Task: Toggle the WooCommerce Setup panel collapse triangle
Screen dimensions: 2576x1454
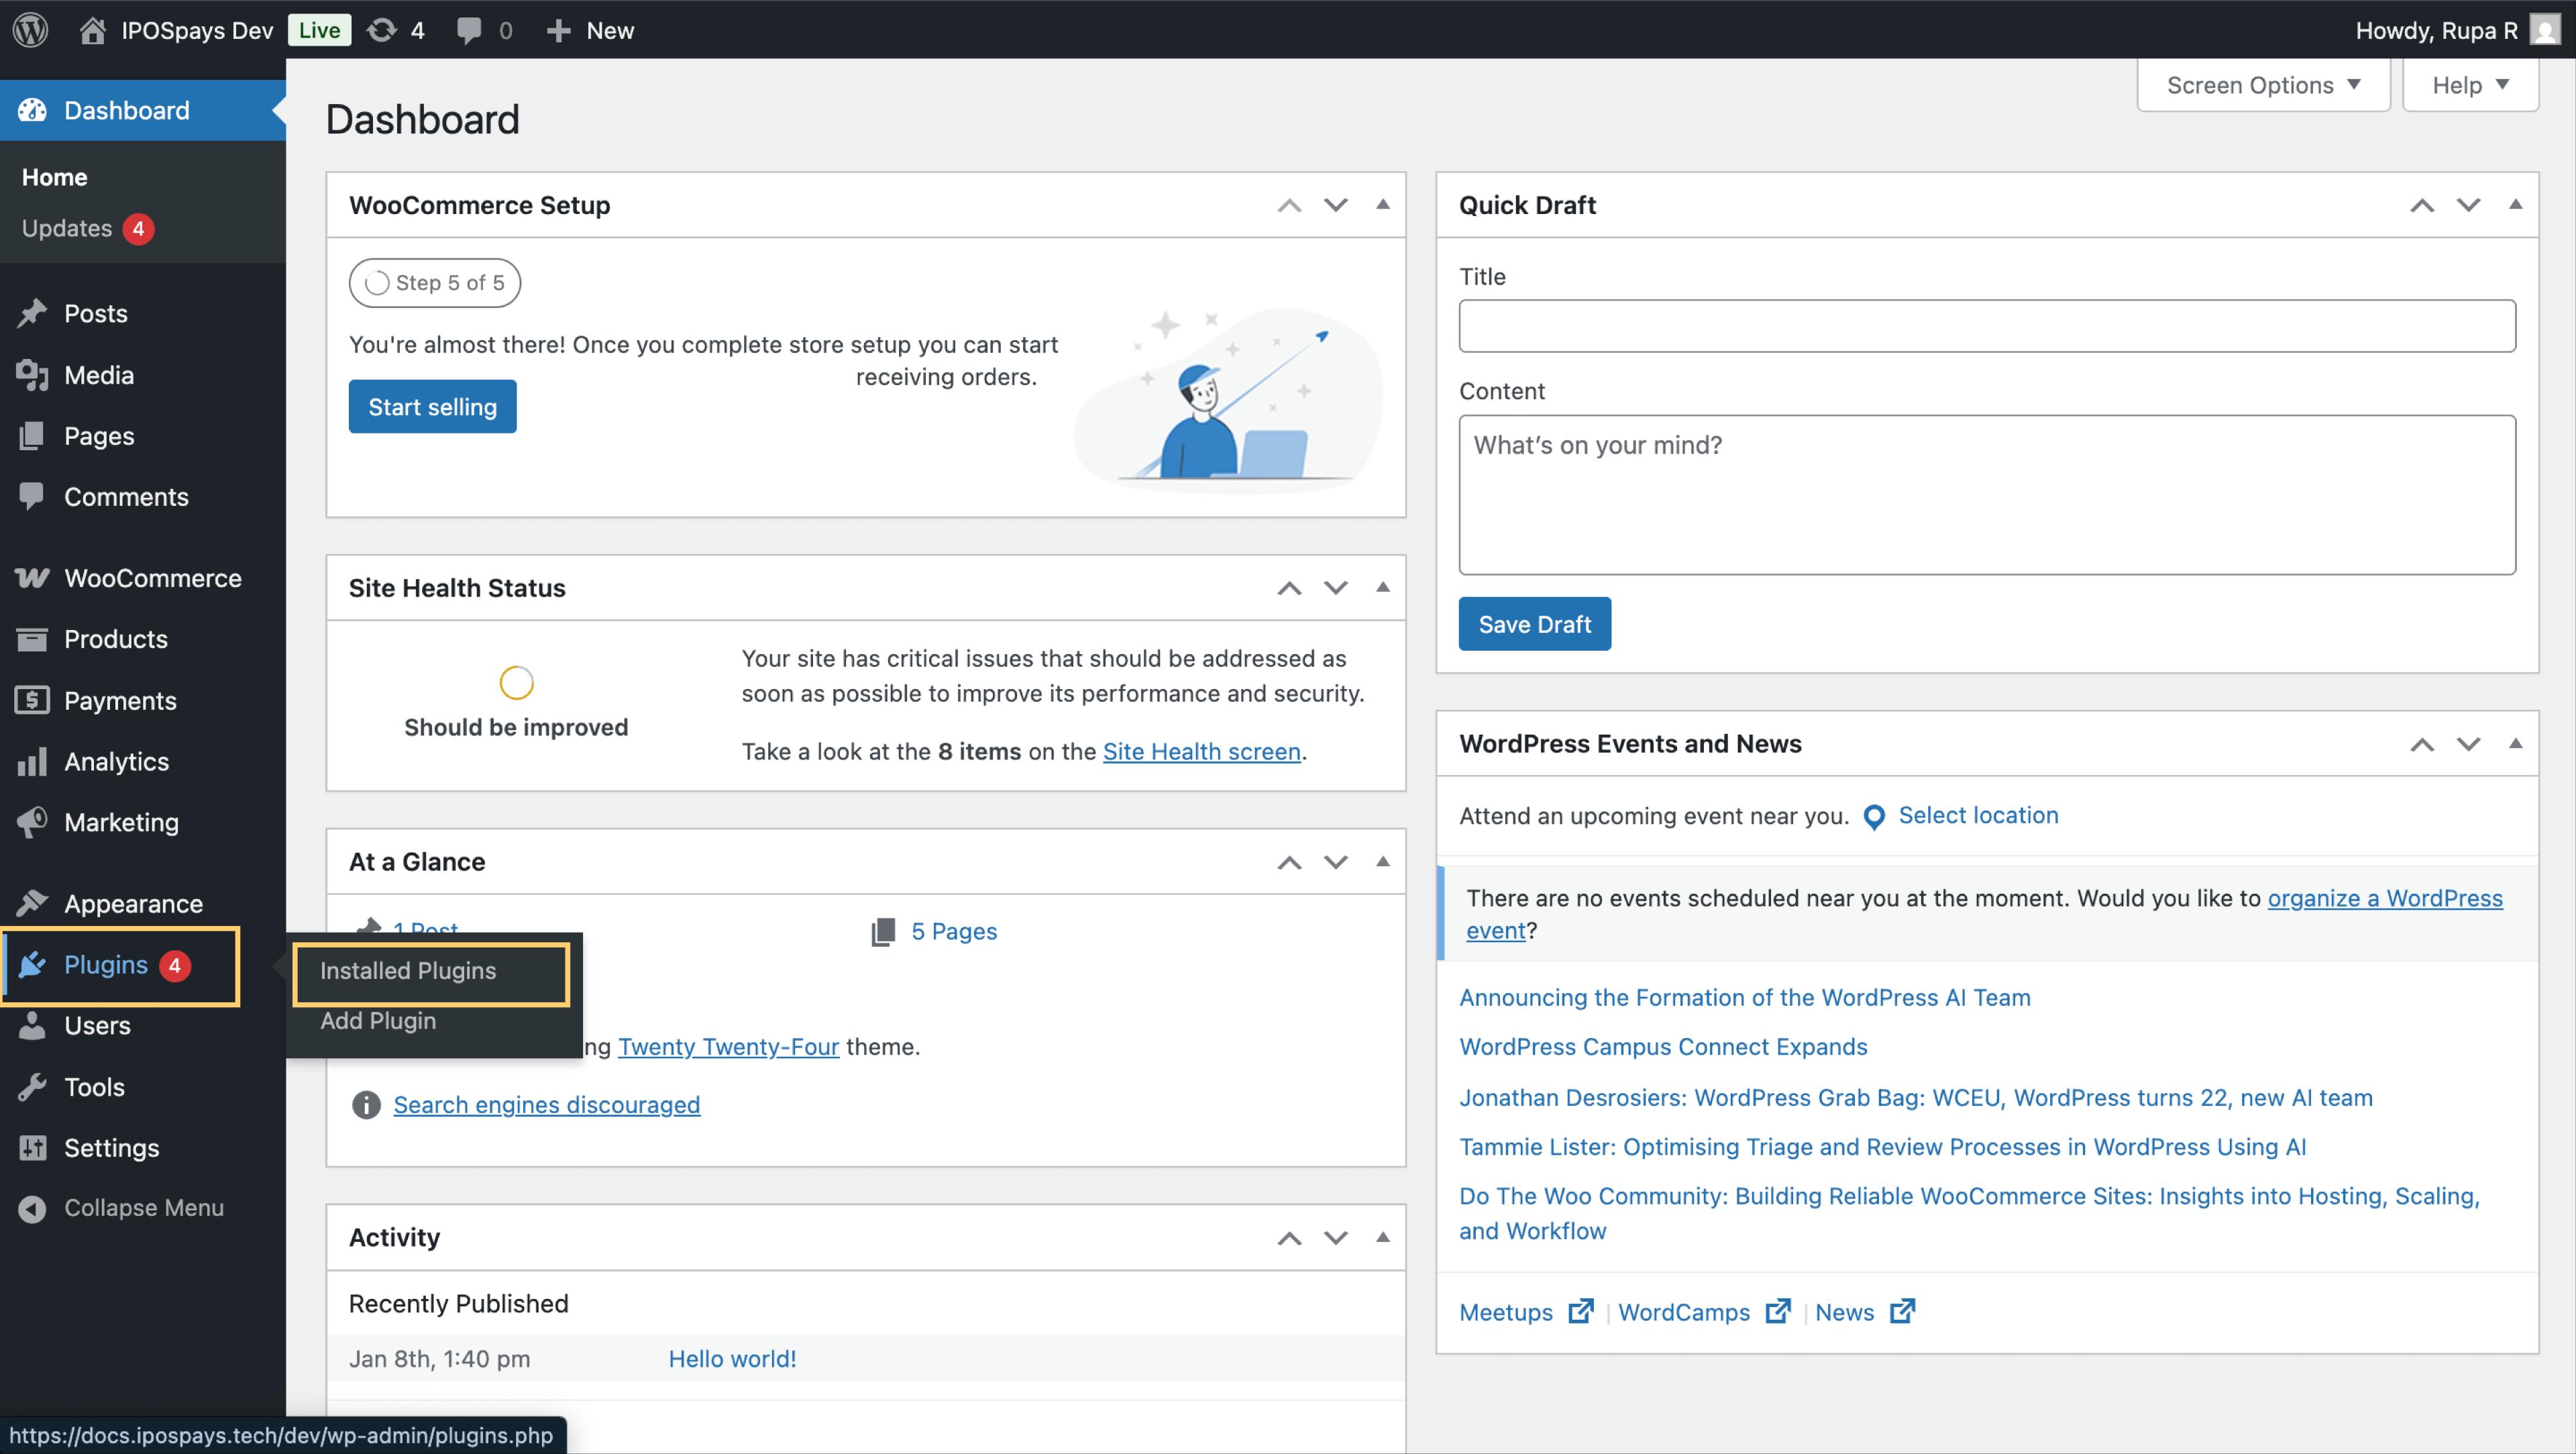Action: click(1382, 204)
